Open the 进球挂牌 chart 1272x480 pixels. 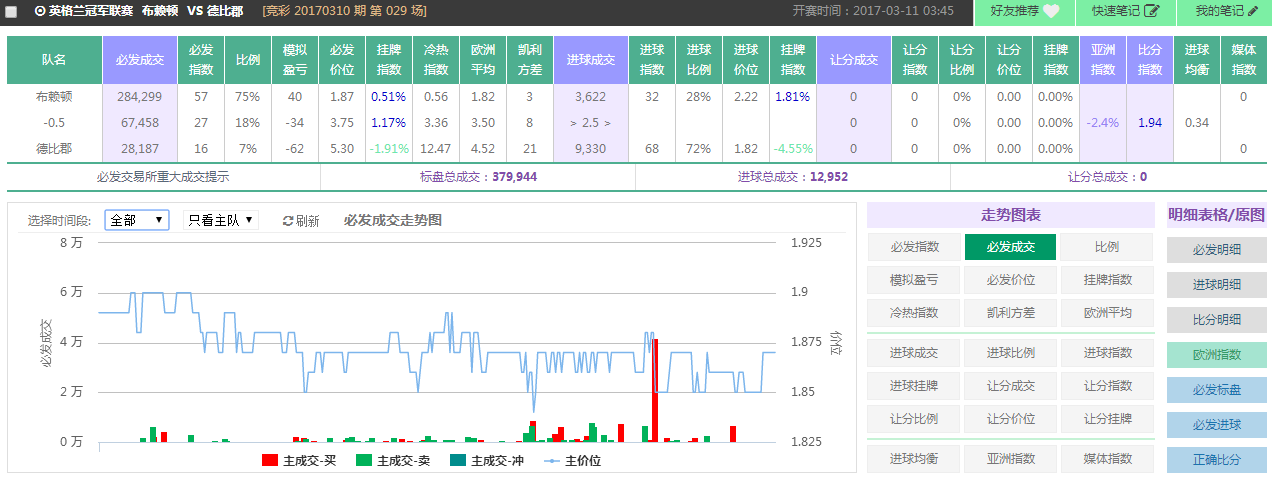(x=914, y=385)
